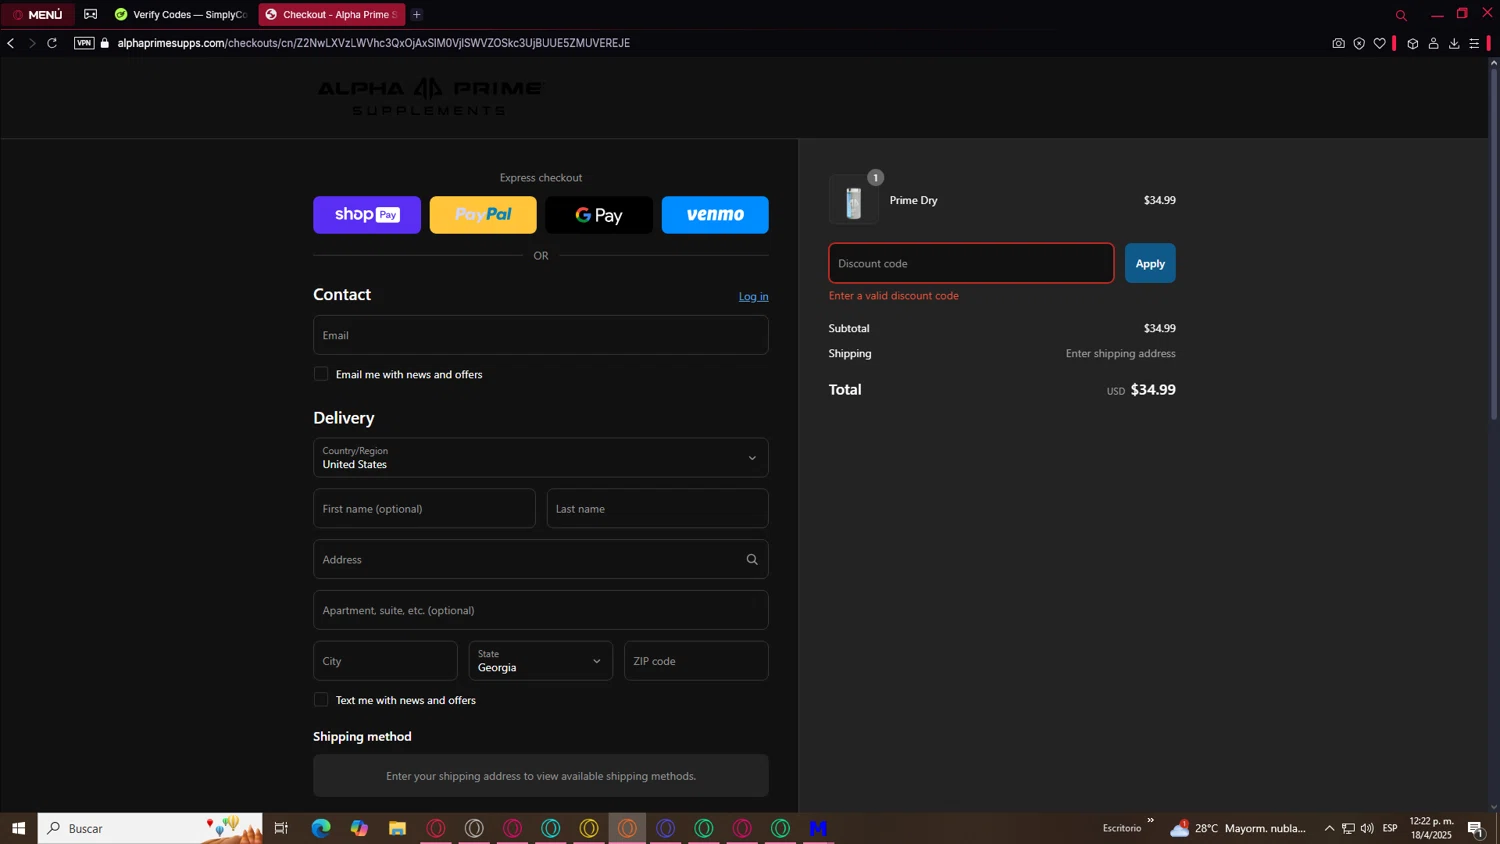Image resolution: width=1500 pixels, height=844 pixels.
Task: Click the Address input field
Action: [x=541, y=559]
